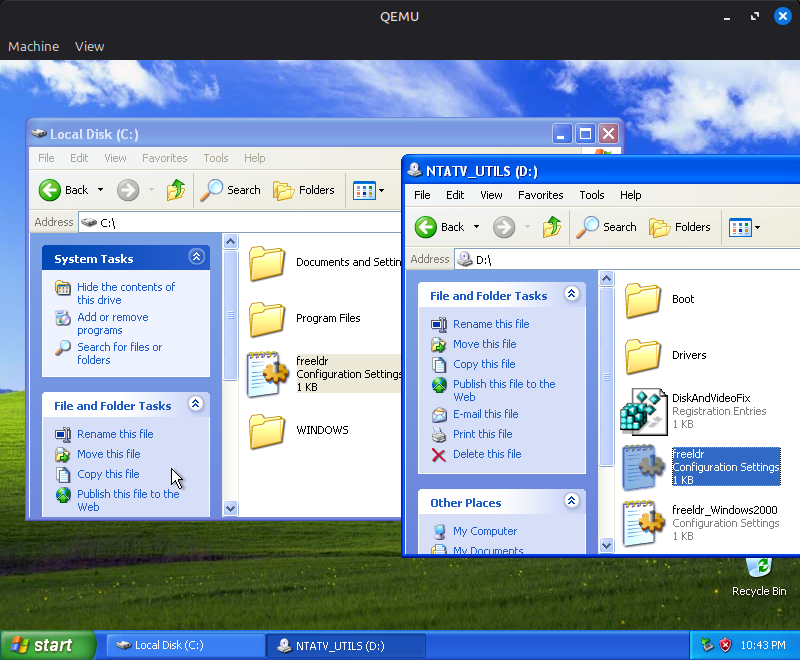Select DiskAndVideoFix registry file

pos(643,410)
